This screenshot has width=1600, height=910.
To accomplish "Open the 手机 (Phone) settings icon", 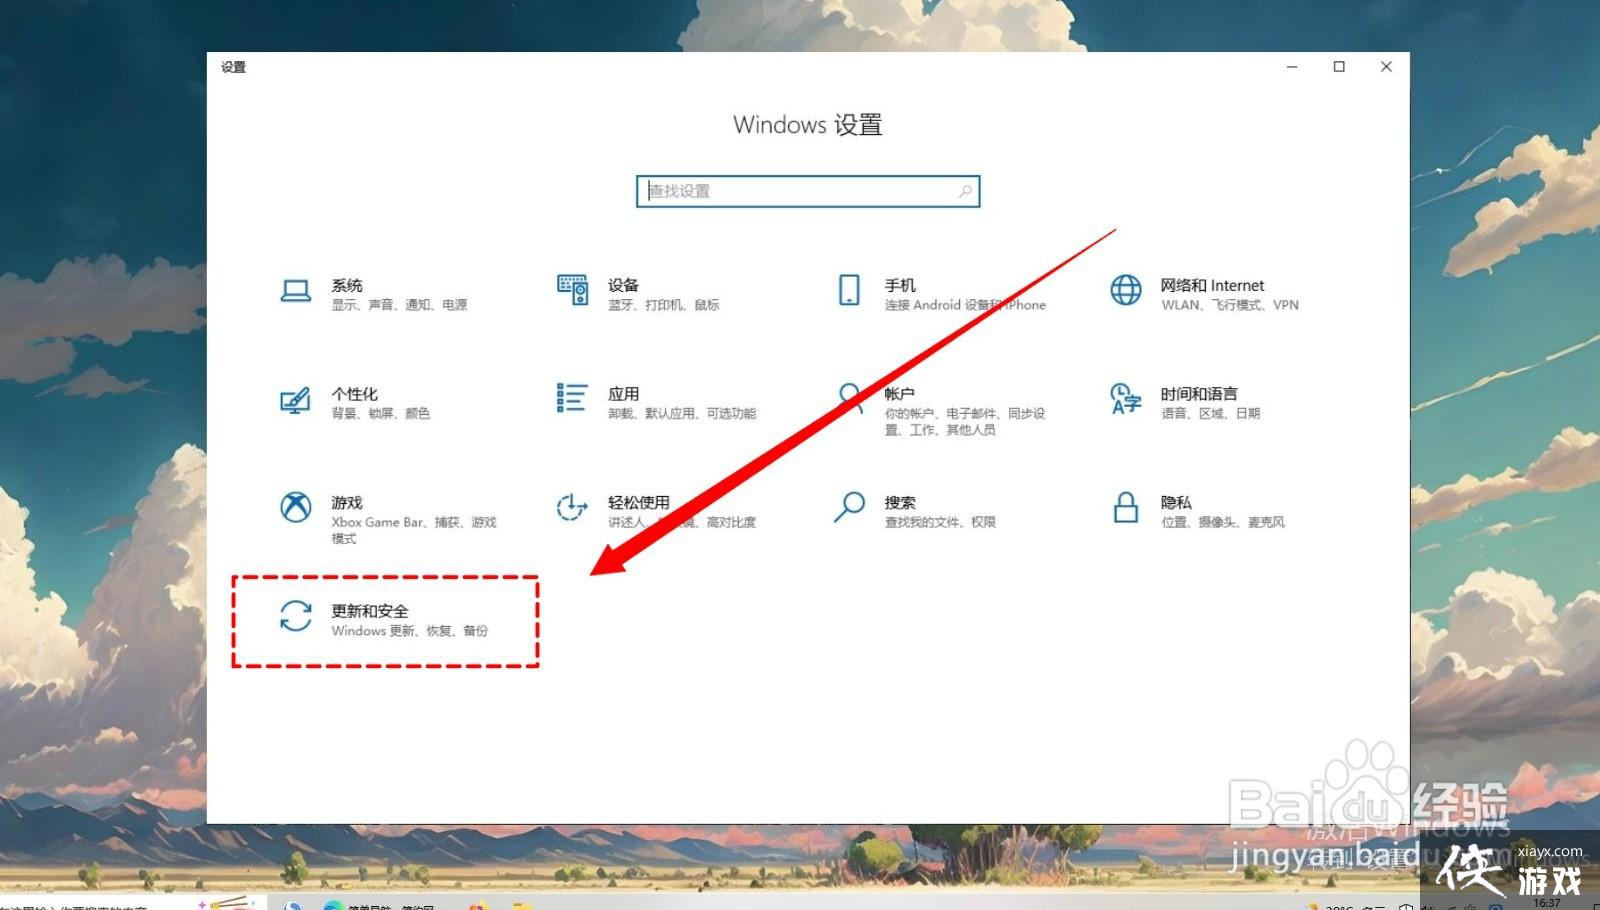I will pos(849,290).
